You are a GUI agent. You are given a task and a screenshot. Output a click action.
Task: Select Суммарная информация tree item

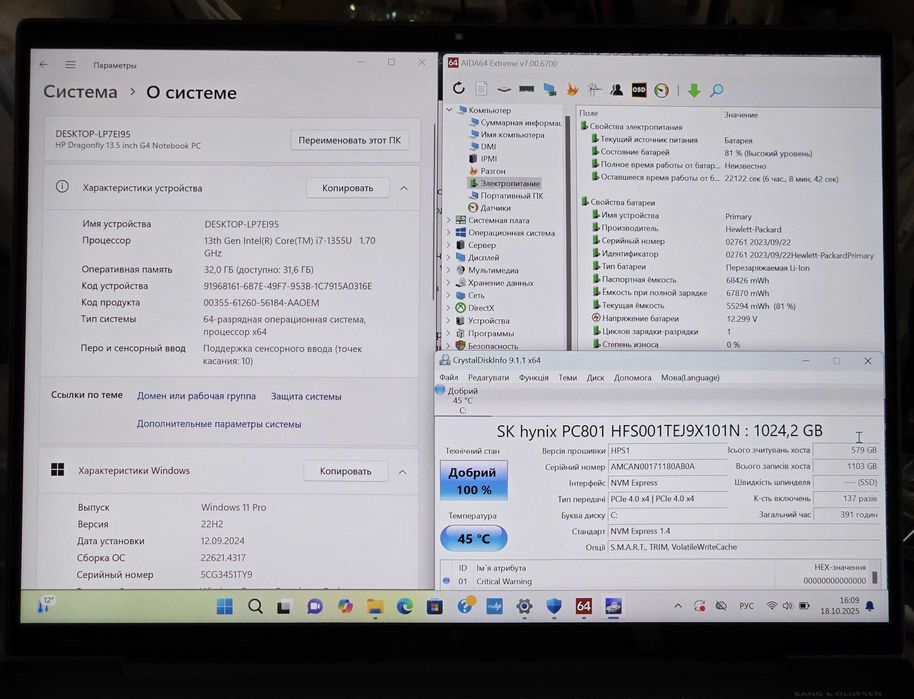(x=516, y=122)
